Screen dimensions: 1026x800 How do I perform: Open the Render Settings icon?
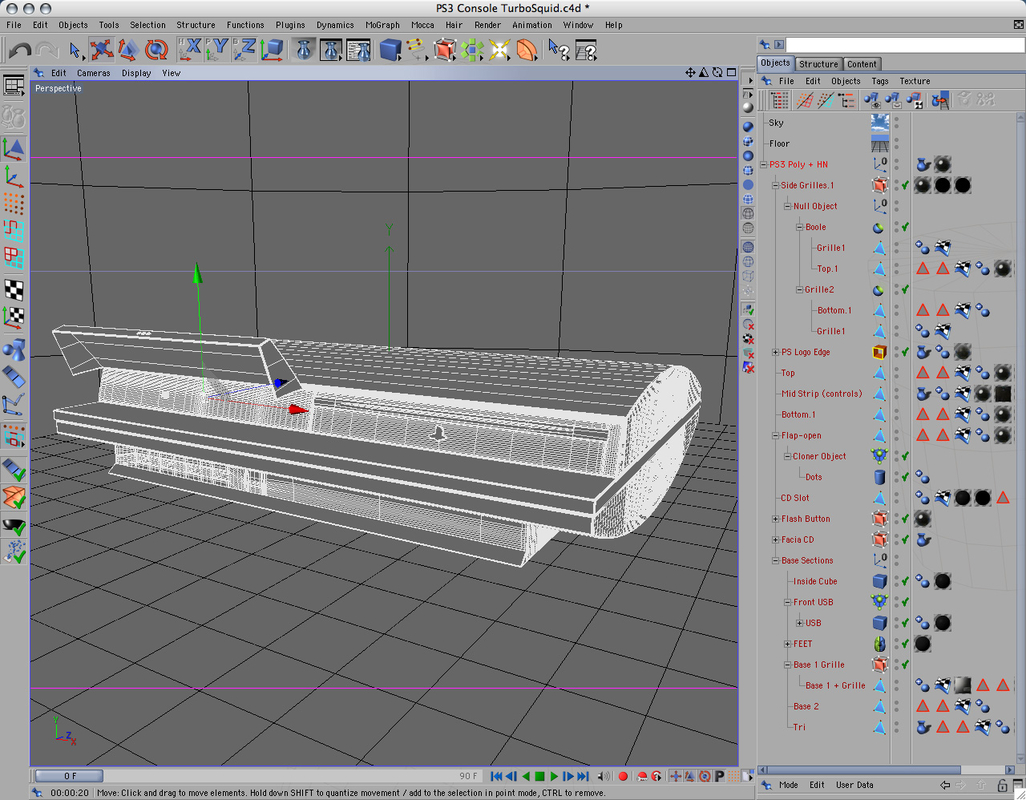click(x=359, y=49)
